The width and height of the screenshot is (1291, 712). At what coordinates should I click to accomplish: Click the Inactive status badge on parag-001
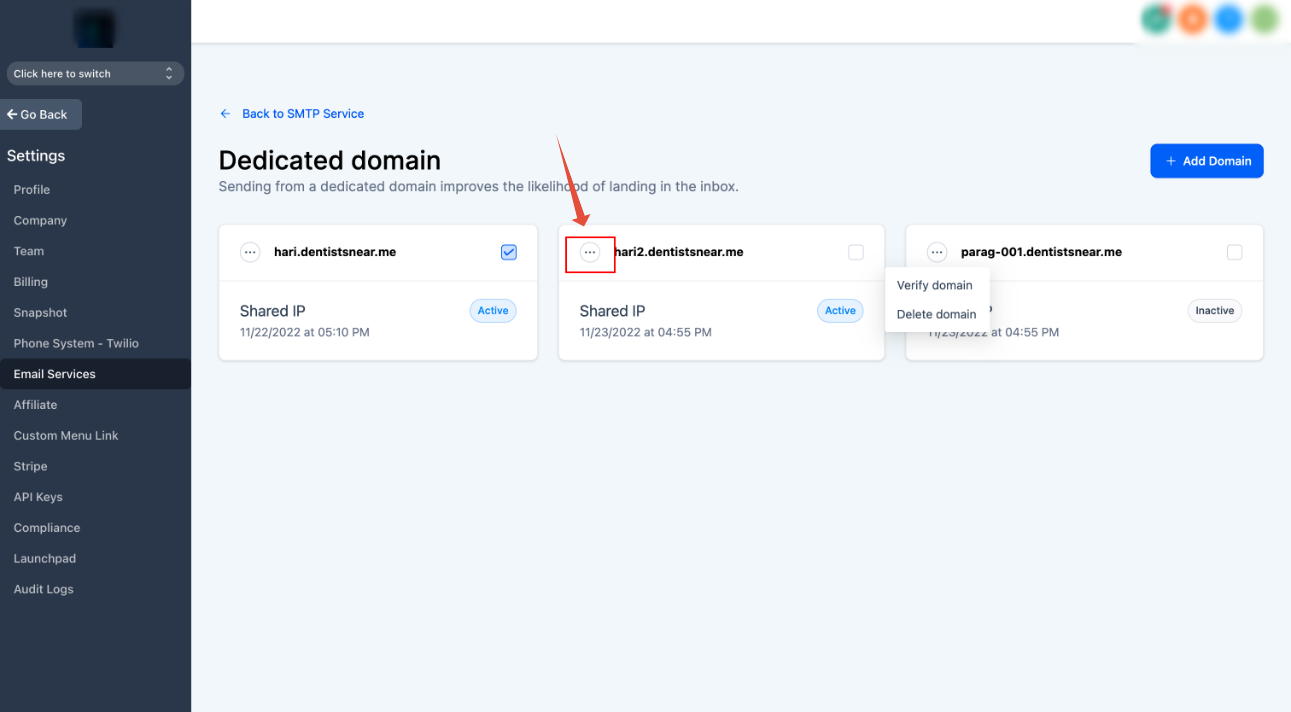1214,311
